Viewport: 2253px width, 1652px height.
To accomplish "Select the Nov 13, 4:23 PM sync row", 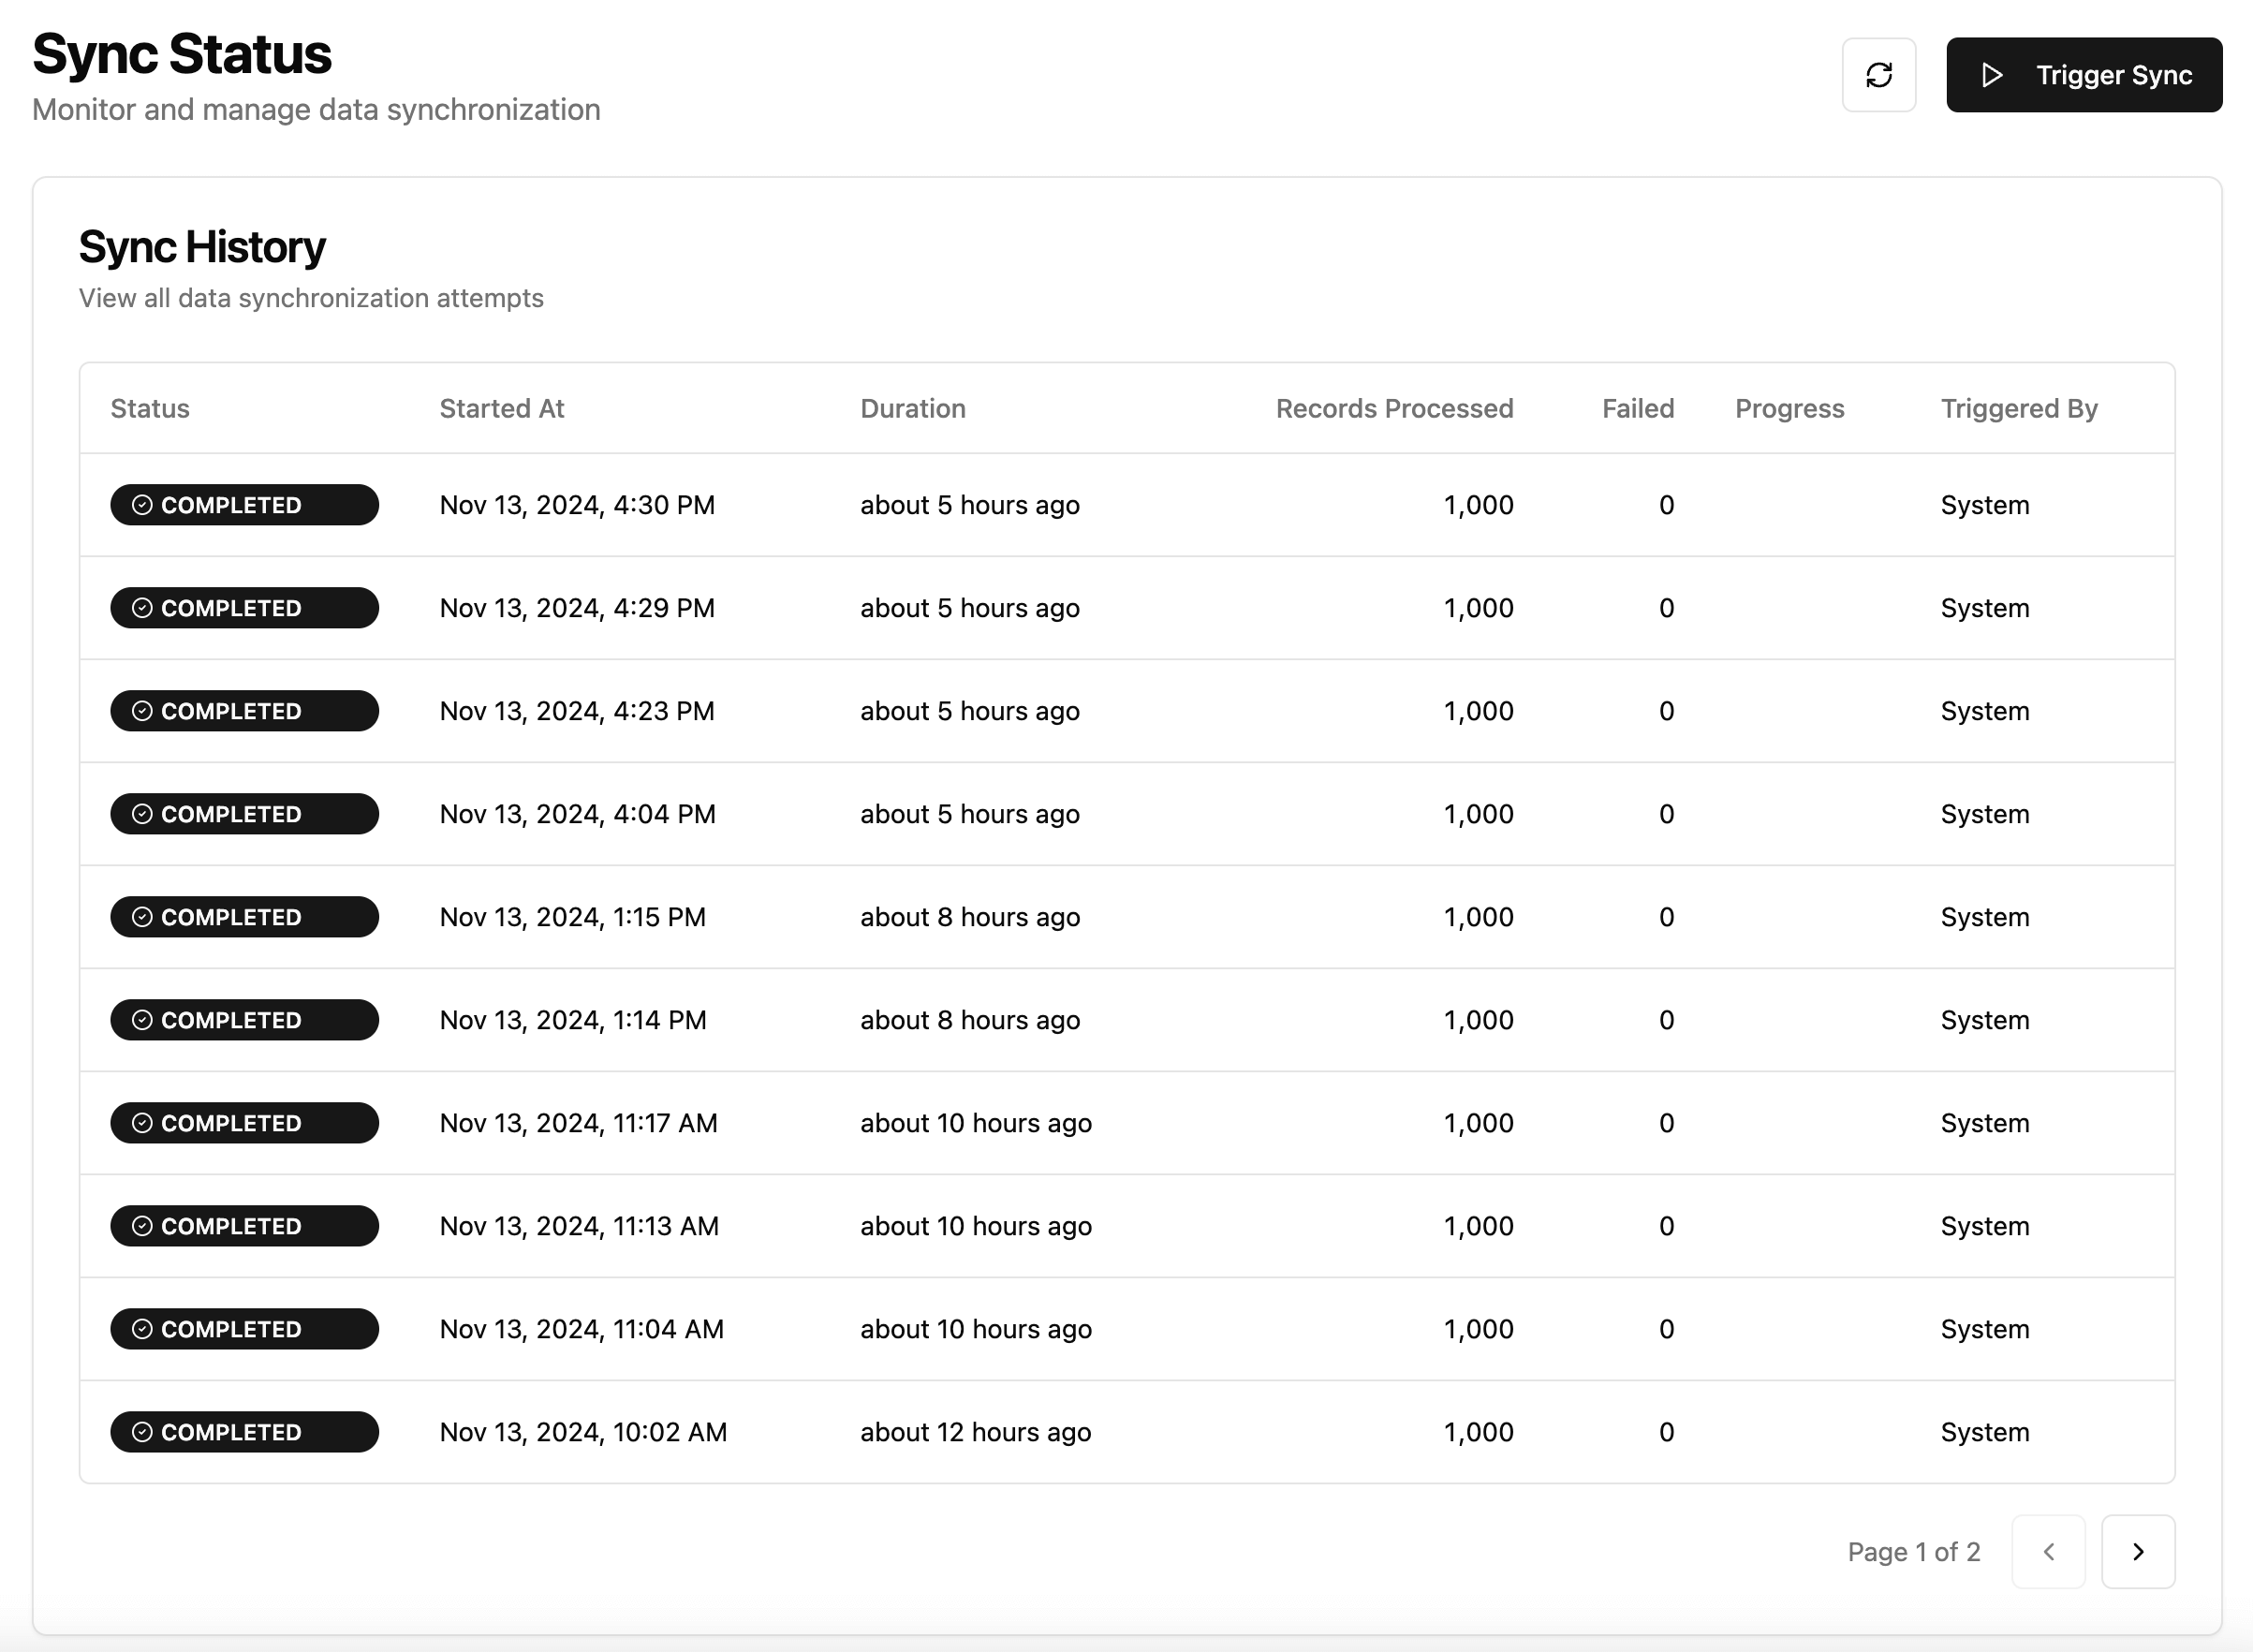I will [x=1126, y=711].
